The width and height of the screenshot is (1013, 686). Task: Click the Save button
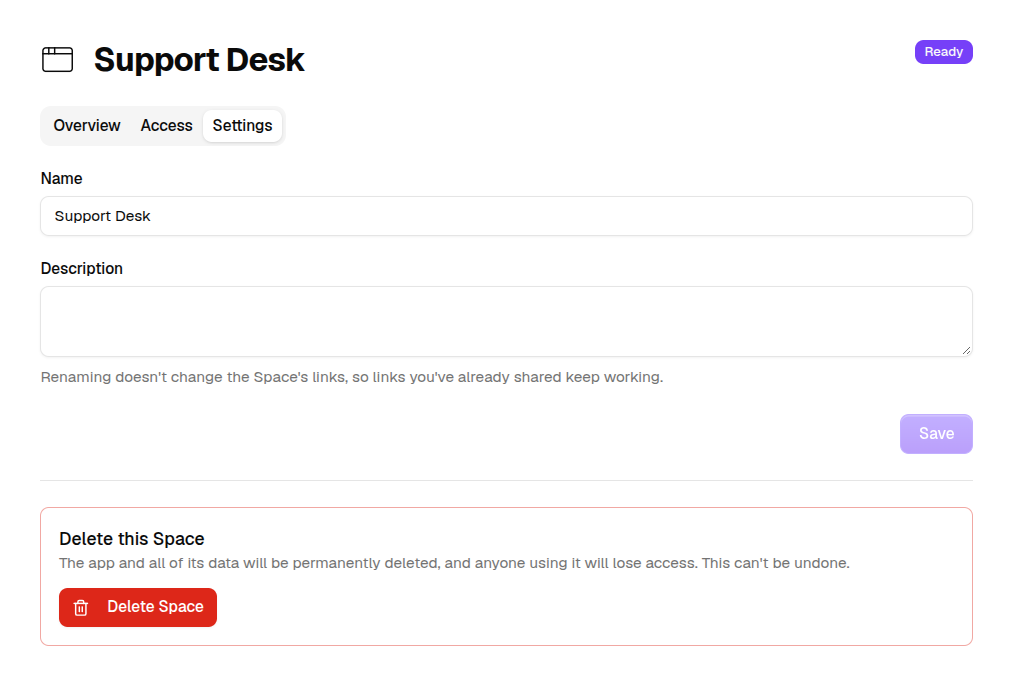coord(936,433)
